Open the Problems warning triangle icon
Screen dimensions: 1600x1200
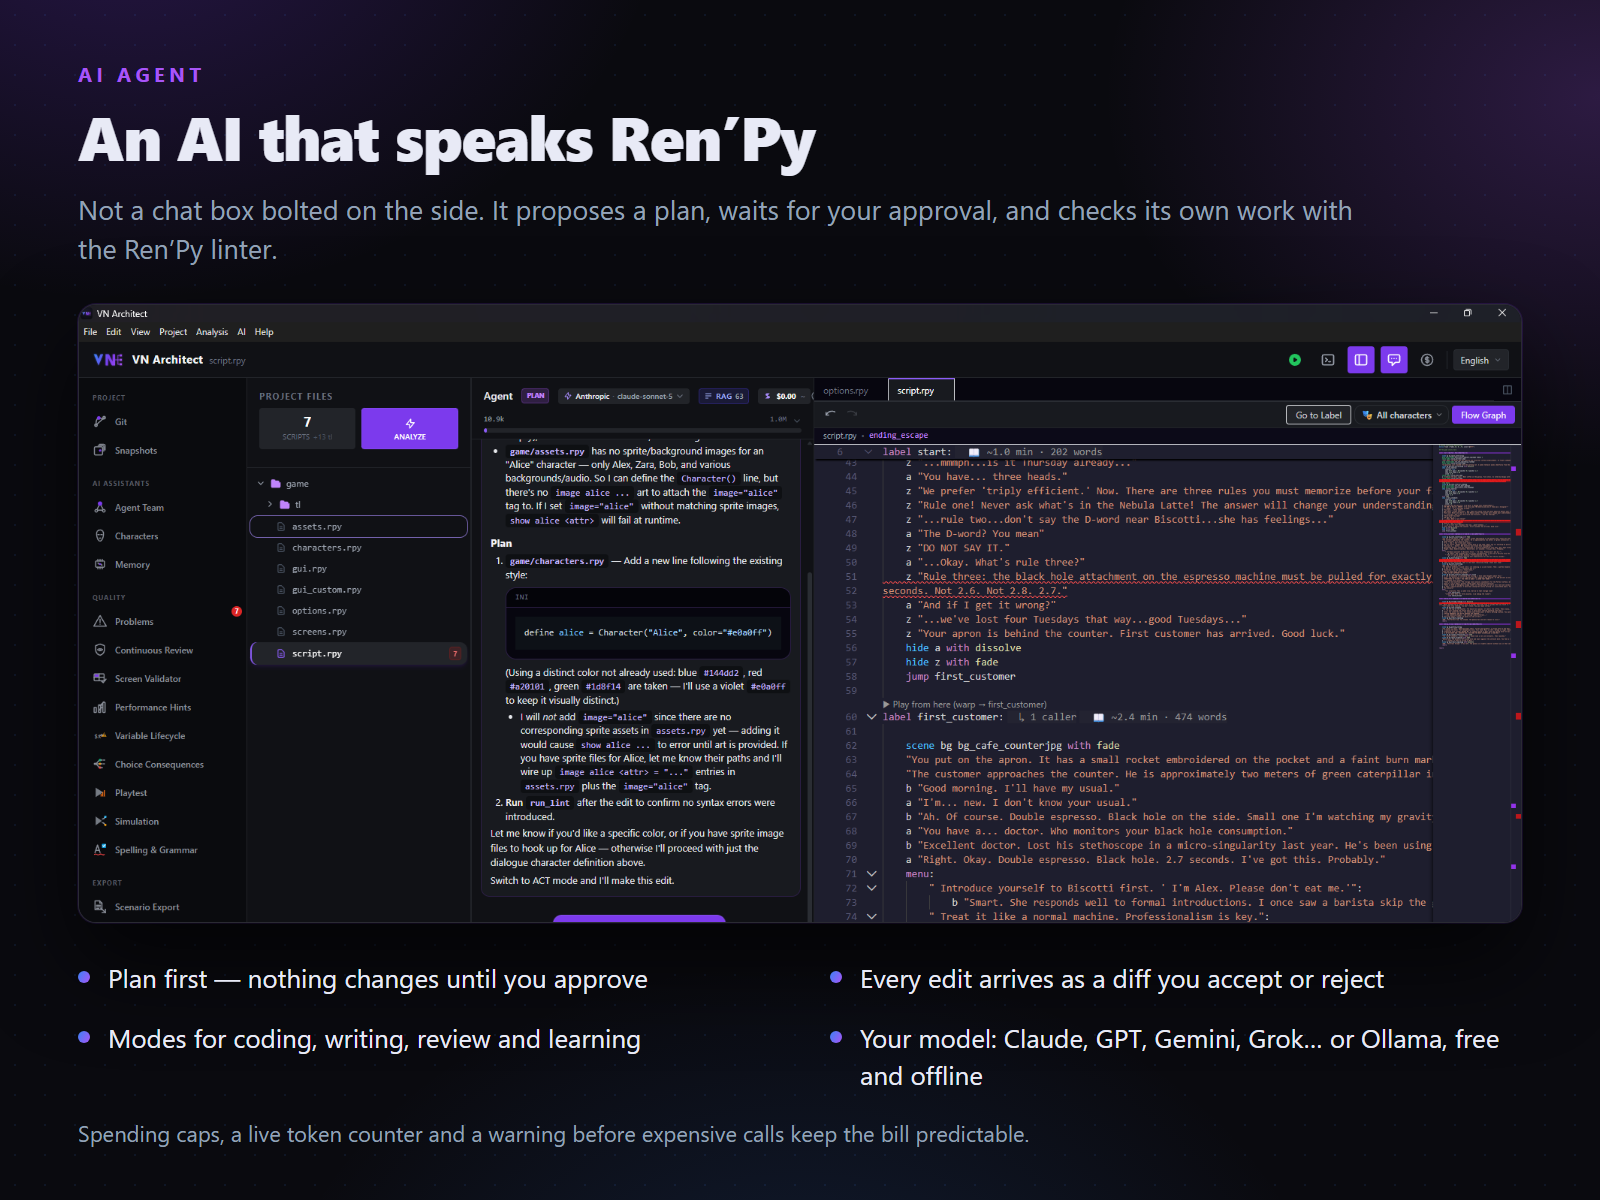coord(100,621)
